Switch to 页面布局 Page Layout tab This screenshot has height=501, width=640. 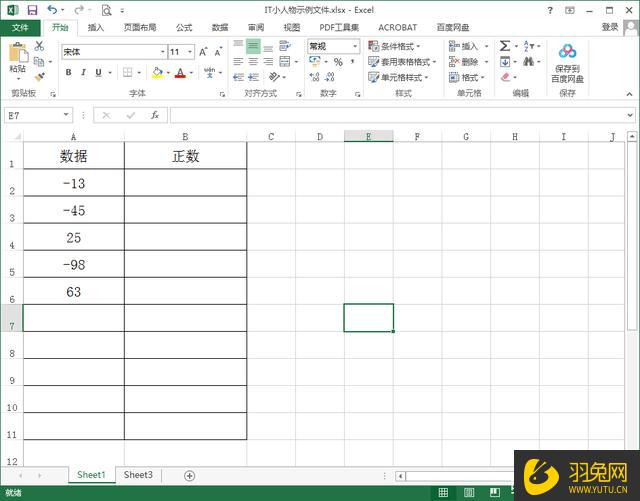tap(140, 27)
